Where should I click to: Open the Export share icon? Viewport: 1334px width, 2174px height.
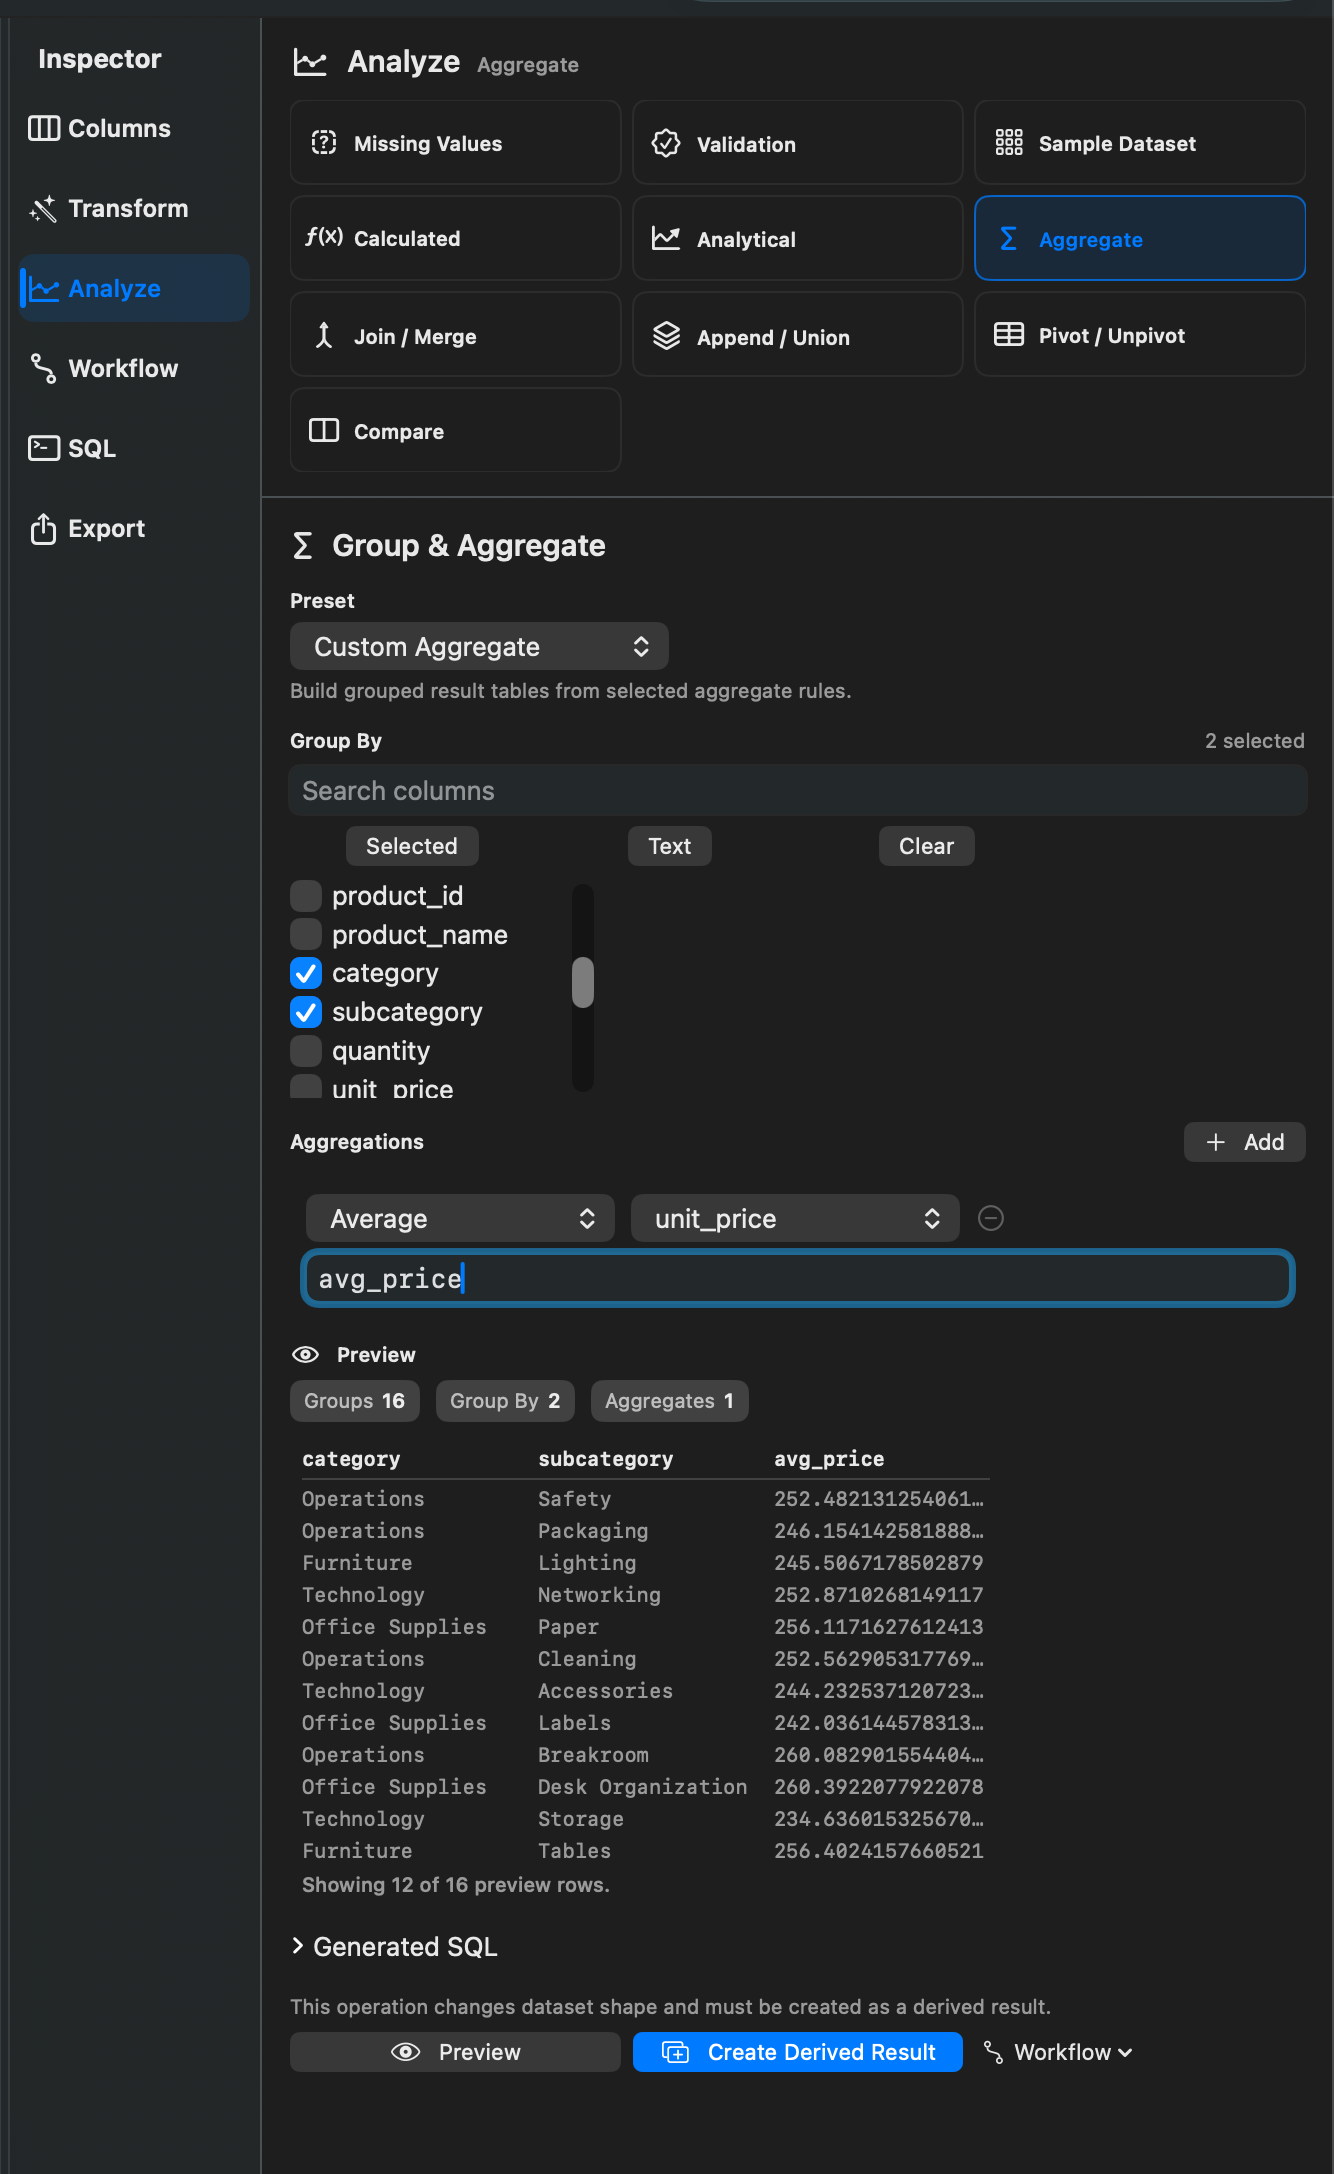(x=43, y=528)
